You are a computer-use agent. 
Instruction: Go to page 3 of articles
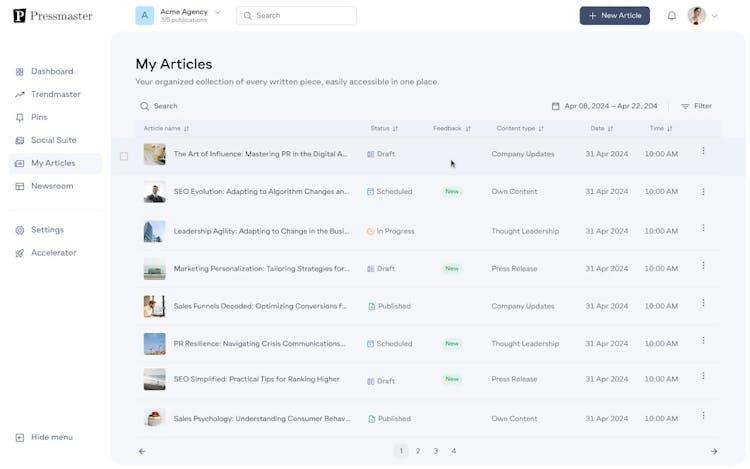point(436,451)
